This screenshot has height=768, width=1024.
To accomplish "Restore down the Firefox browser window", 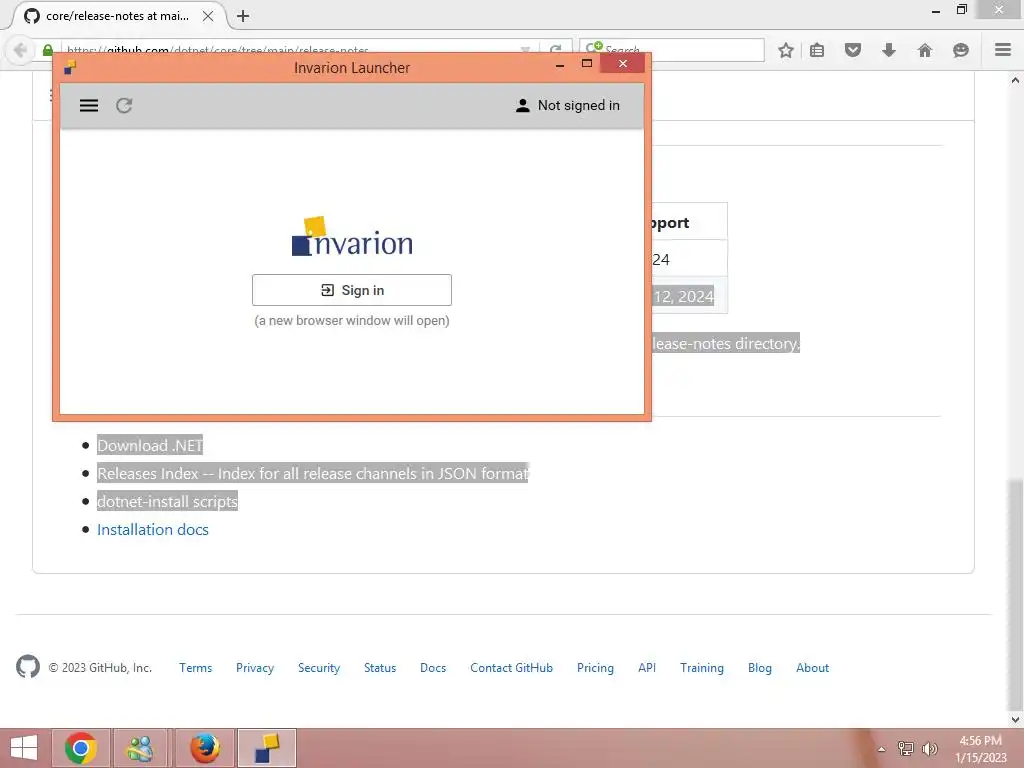I will pyautogui.click(x=961, y=9).
